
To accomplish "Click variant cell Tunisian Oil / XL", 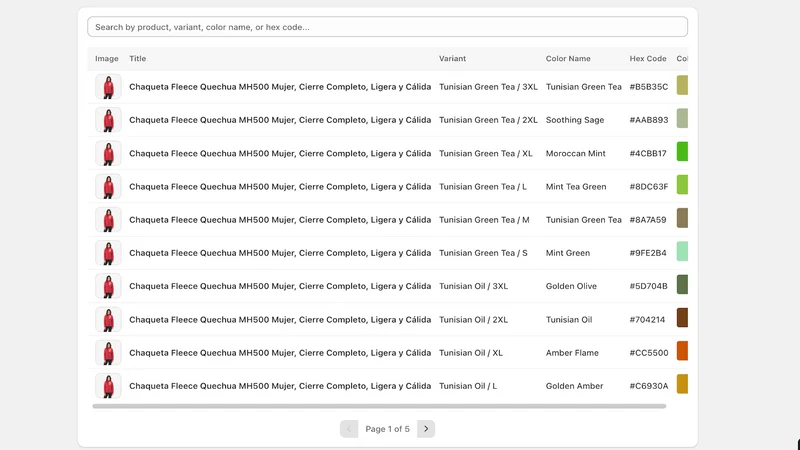I will tap(471, 353).
